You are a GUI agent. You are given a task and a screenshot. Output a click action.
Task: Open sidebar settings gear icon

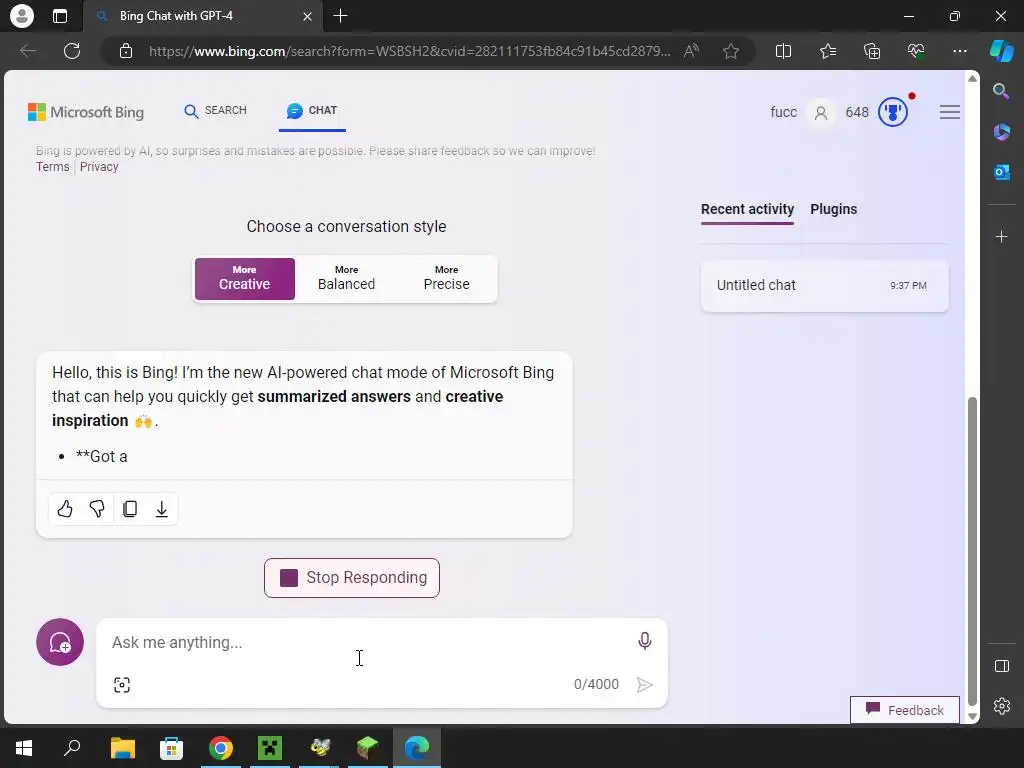coord(1001,706)
